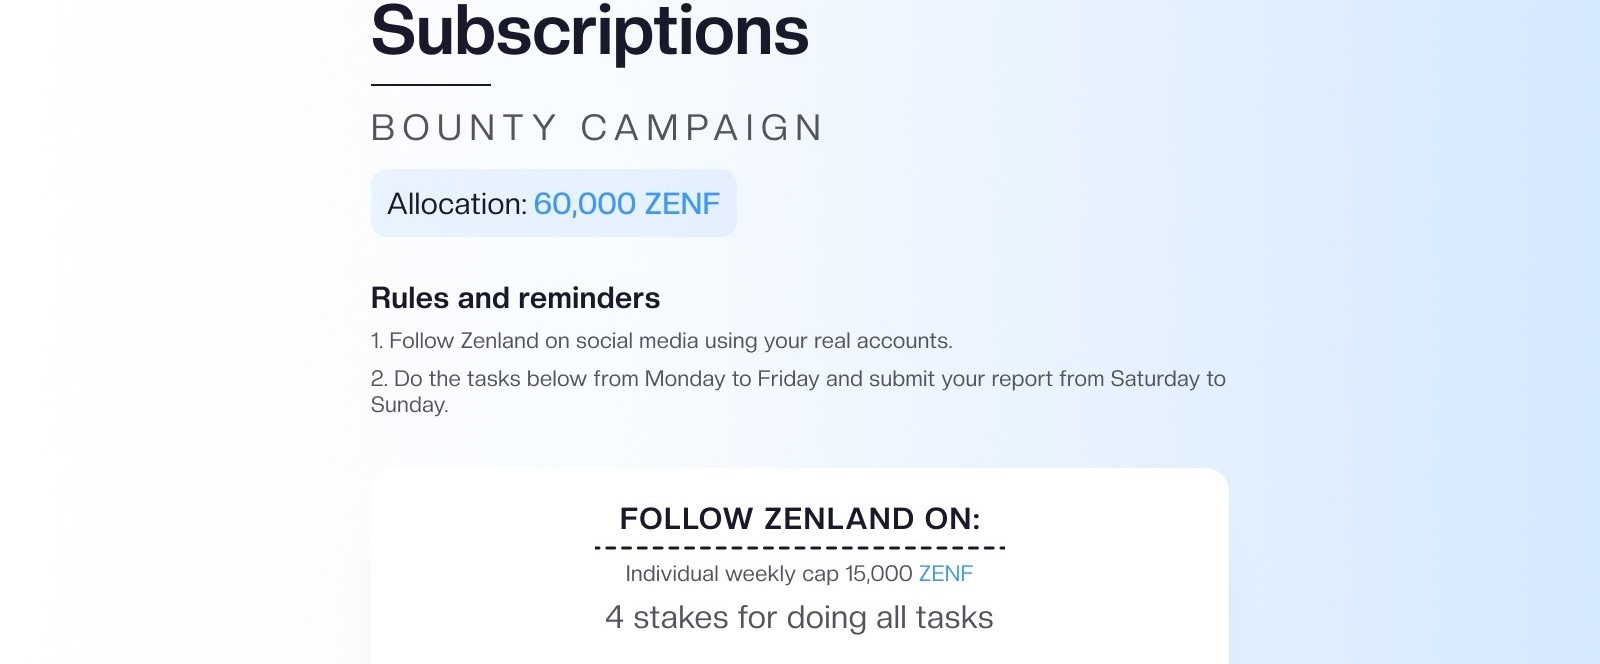Screen dimensions: 1600x664
Task: Click rule 1 about following Zenland
Action: 661,341
